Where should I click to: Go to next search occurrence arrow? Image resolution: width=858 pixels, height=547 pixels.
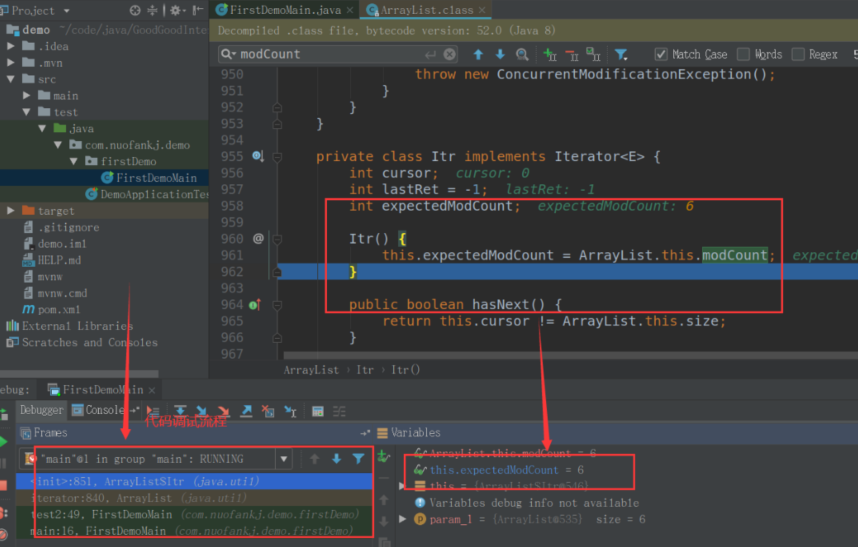click(x=500, y=54)
